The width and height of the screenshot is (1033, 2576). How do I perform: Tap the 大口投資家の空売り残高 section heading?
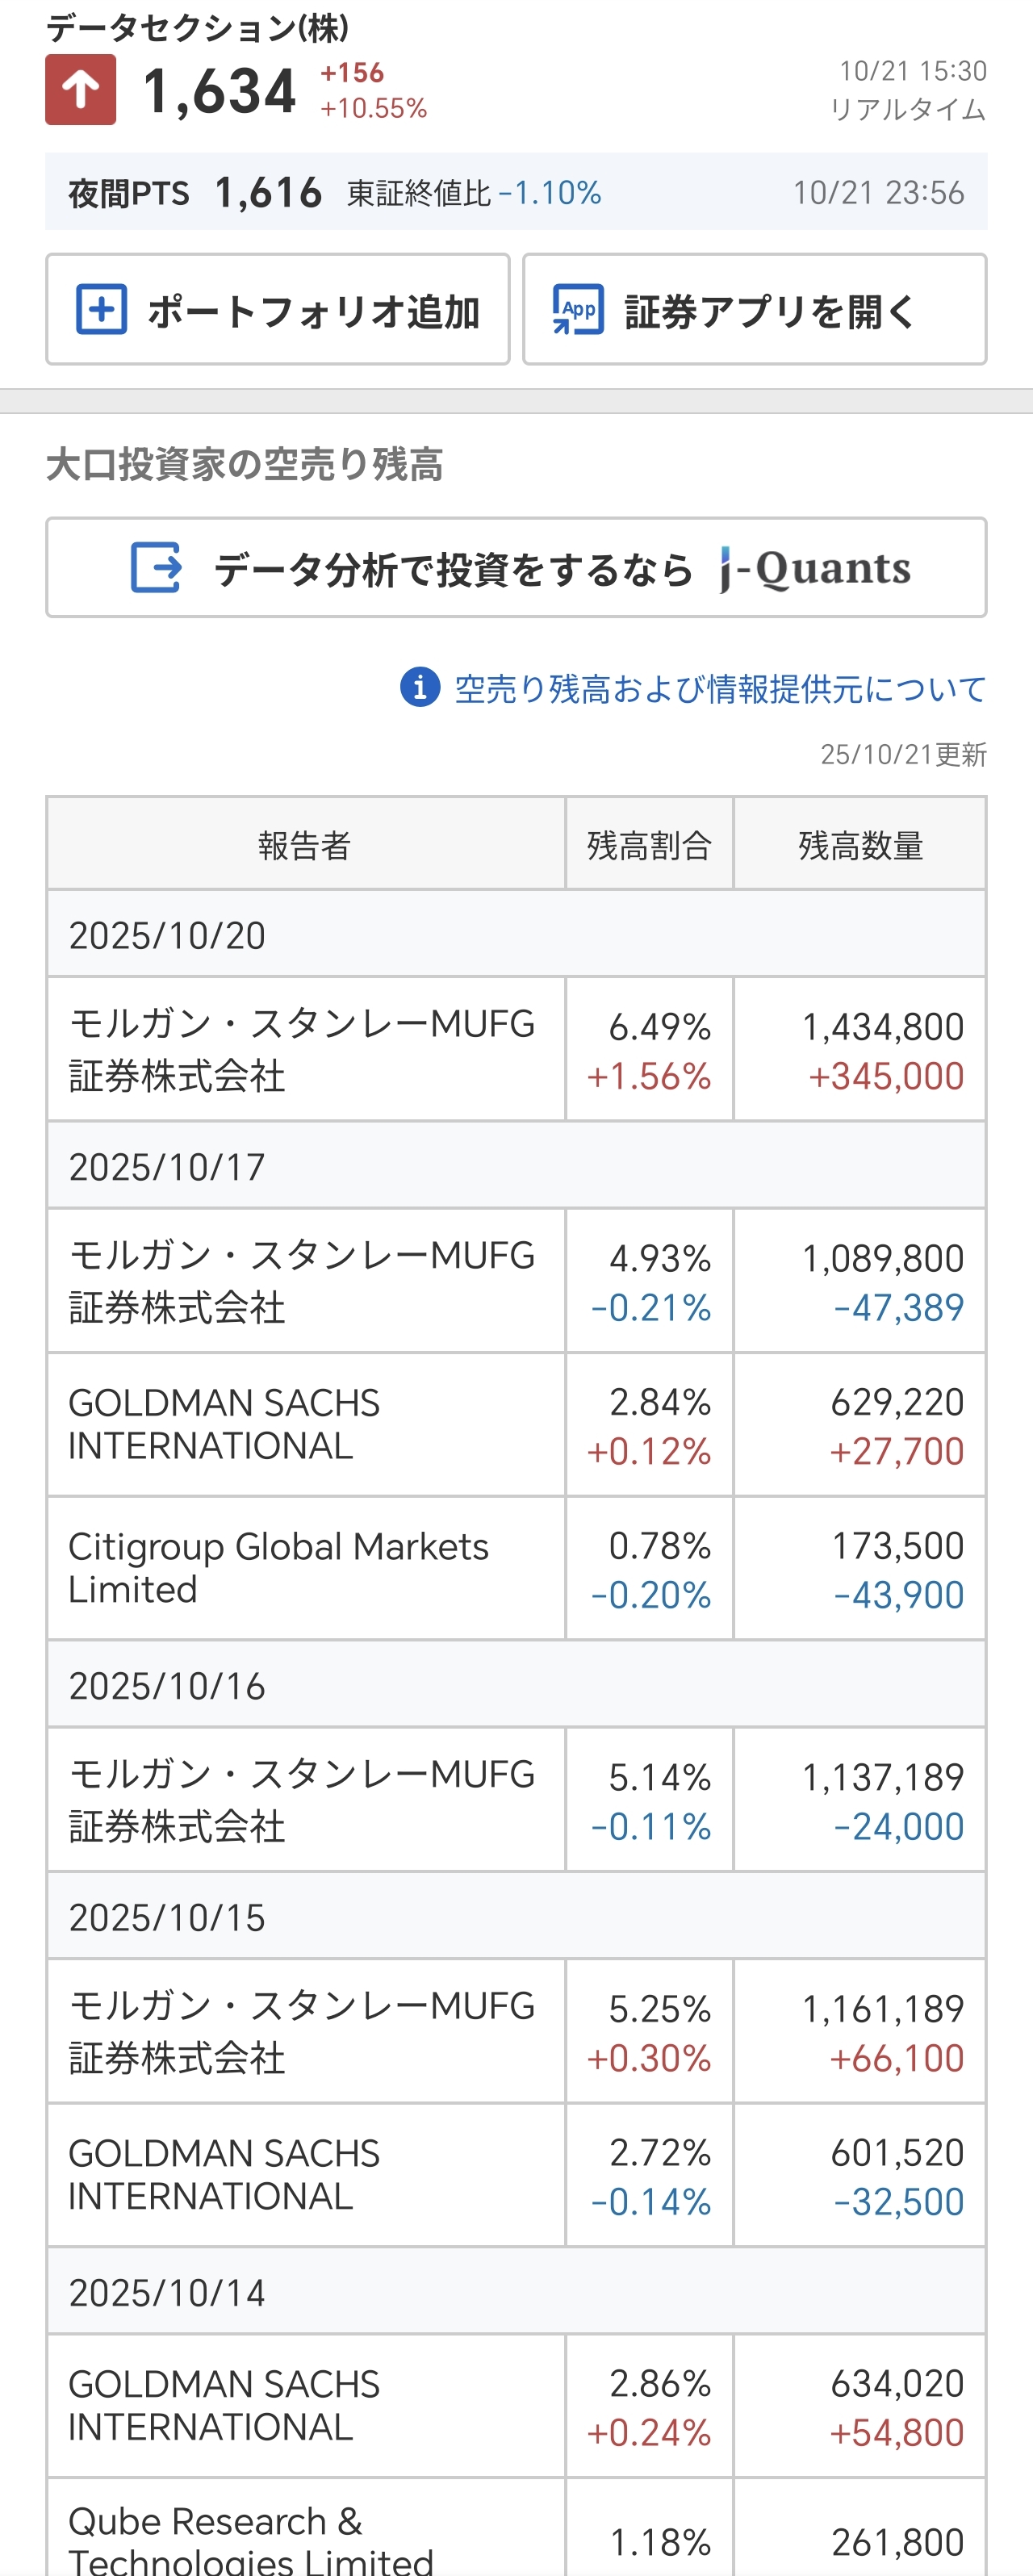pos(245,465)
